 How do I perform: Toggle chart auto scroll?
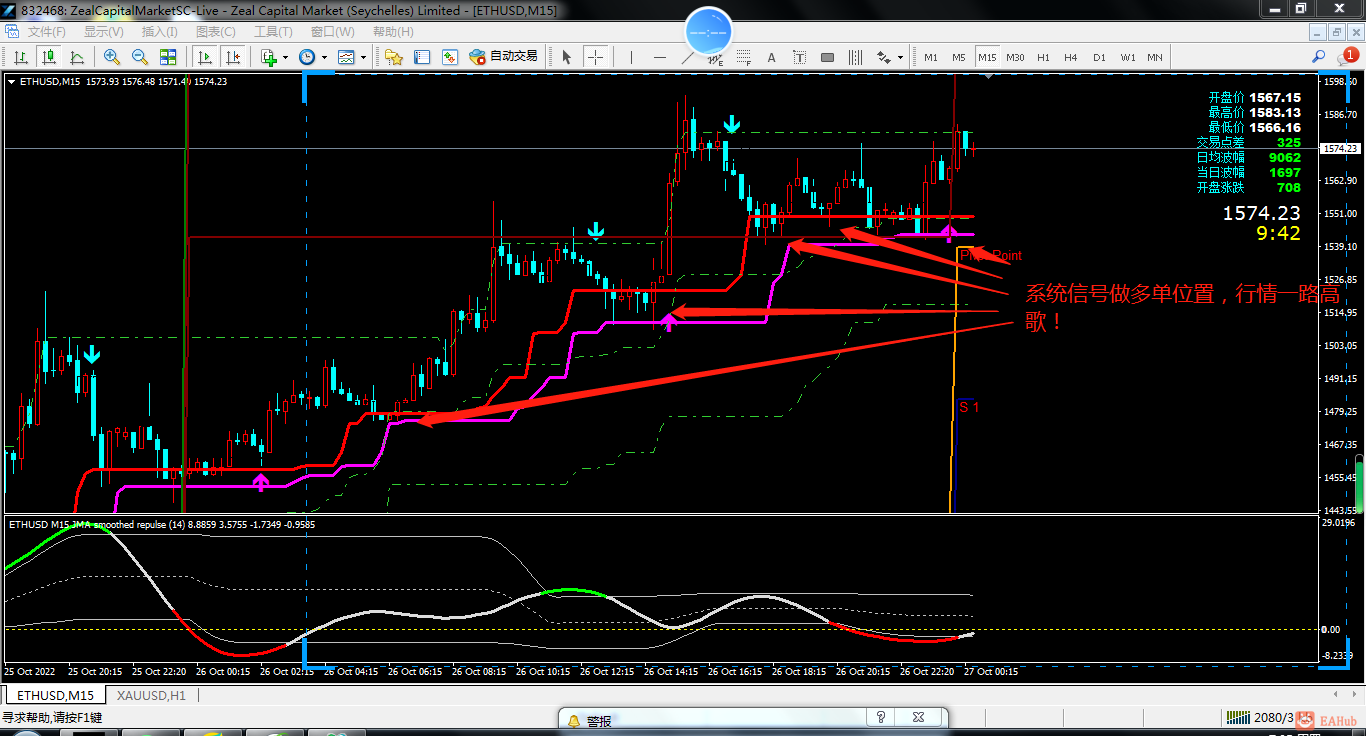tap(205, 57)
